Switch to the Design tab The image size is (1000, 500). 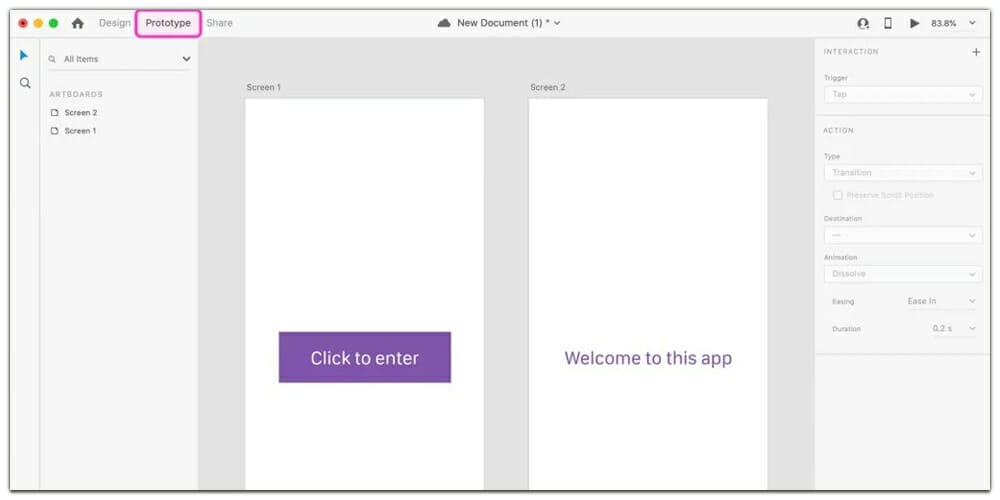[115, 23]
